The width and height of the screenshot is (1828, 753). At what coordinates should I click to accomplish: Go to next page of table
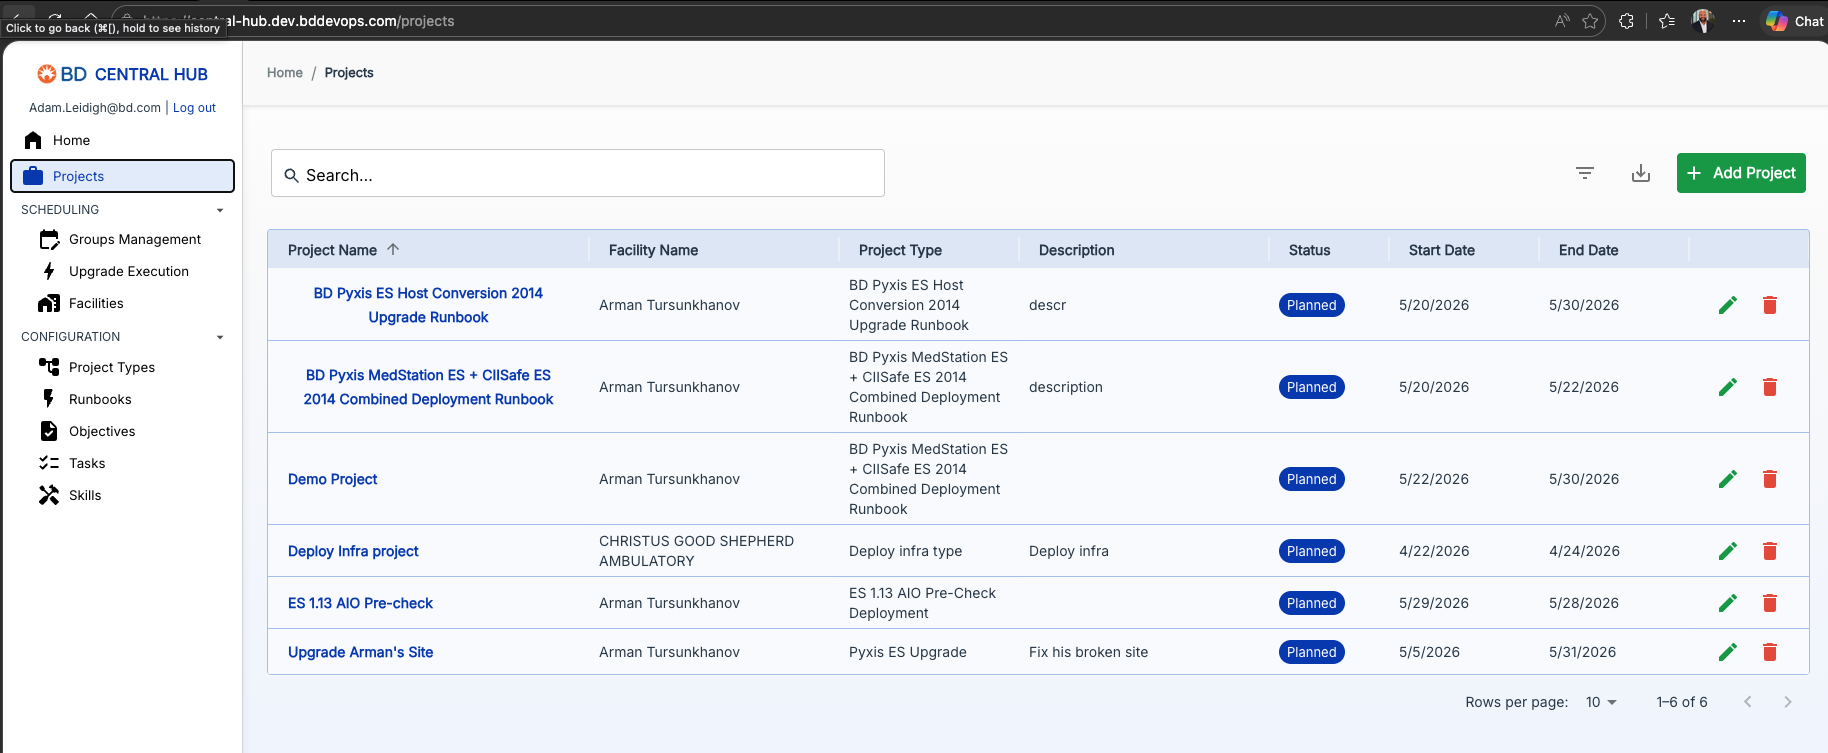coord(1788,702)
